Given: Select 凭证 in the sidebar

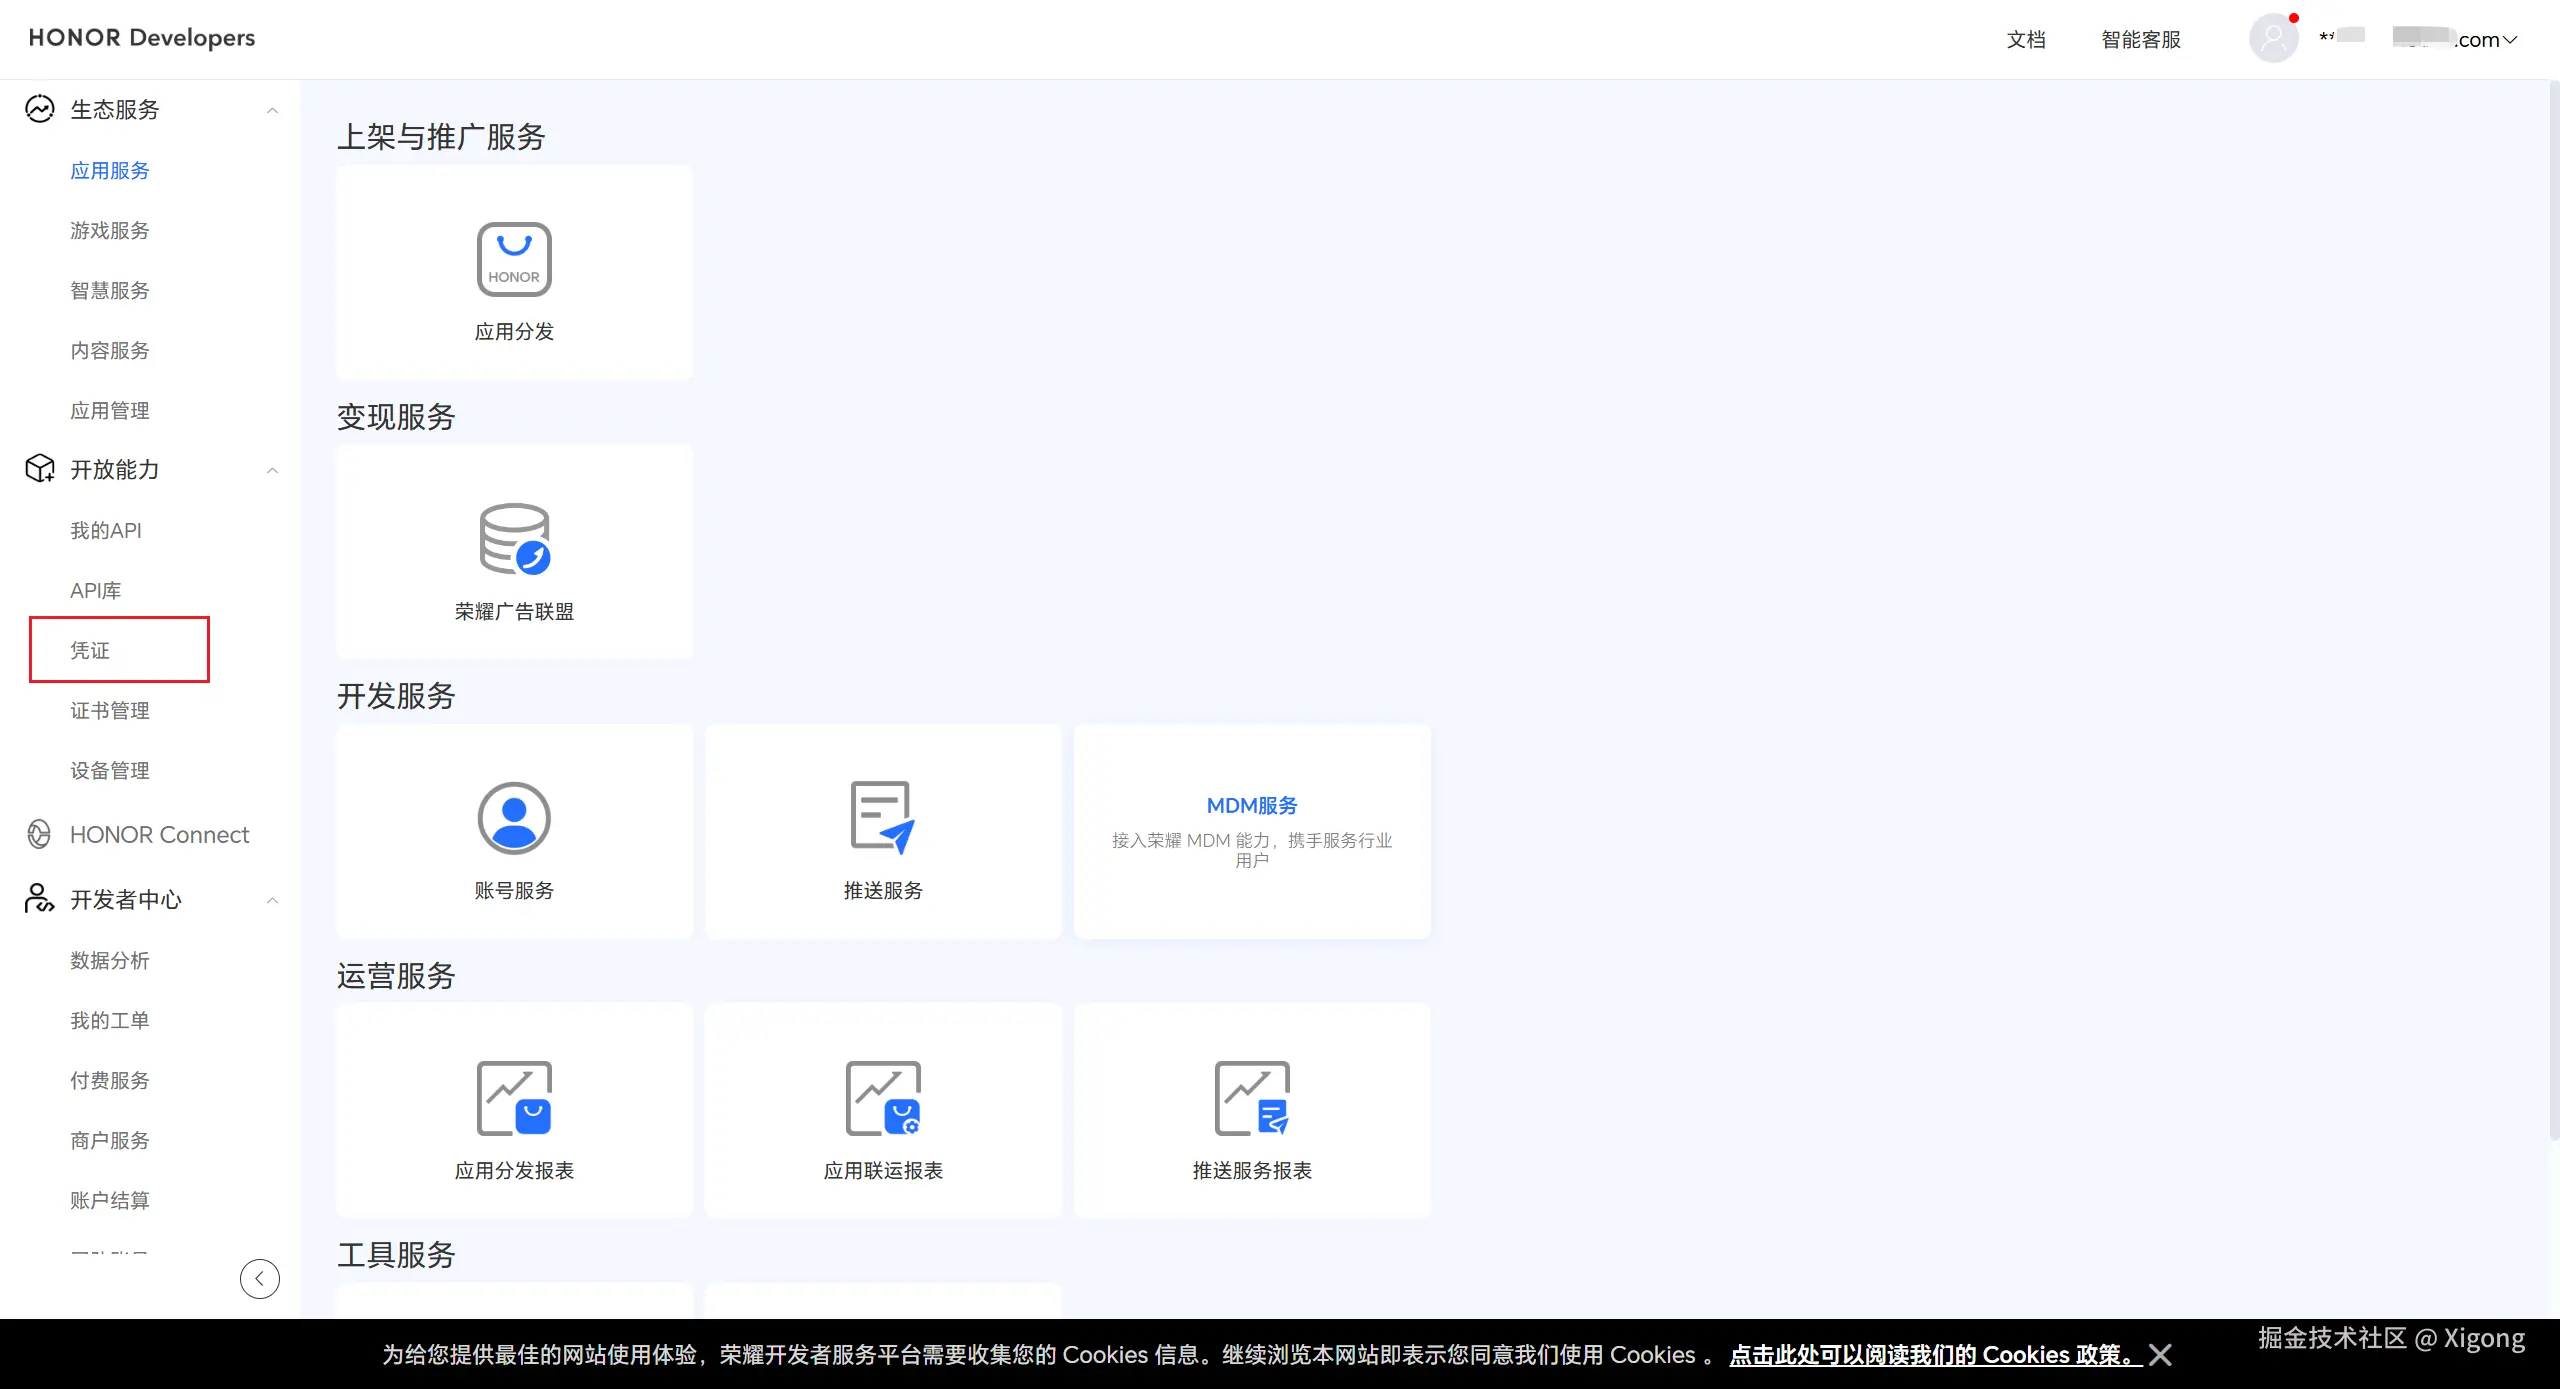Looking at the screenshot, I should 90,650.
